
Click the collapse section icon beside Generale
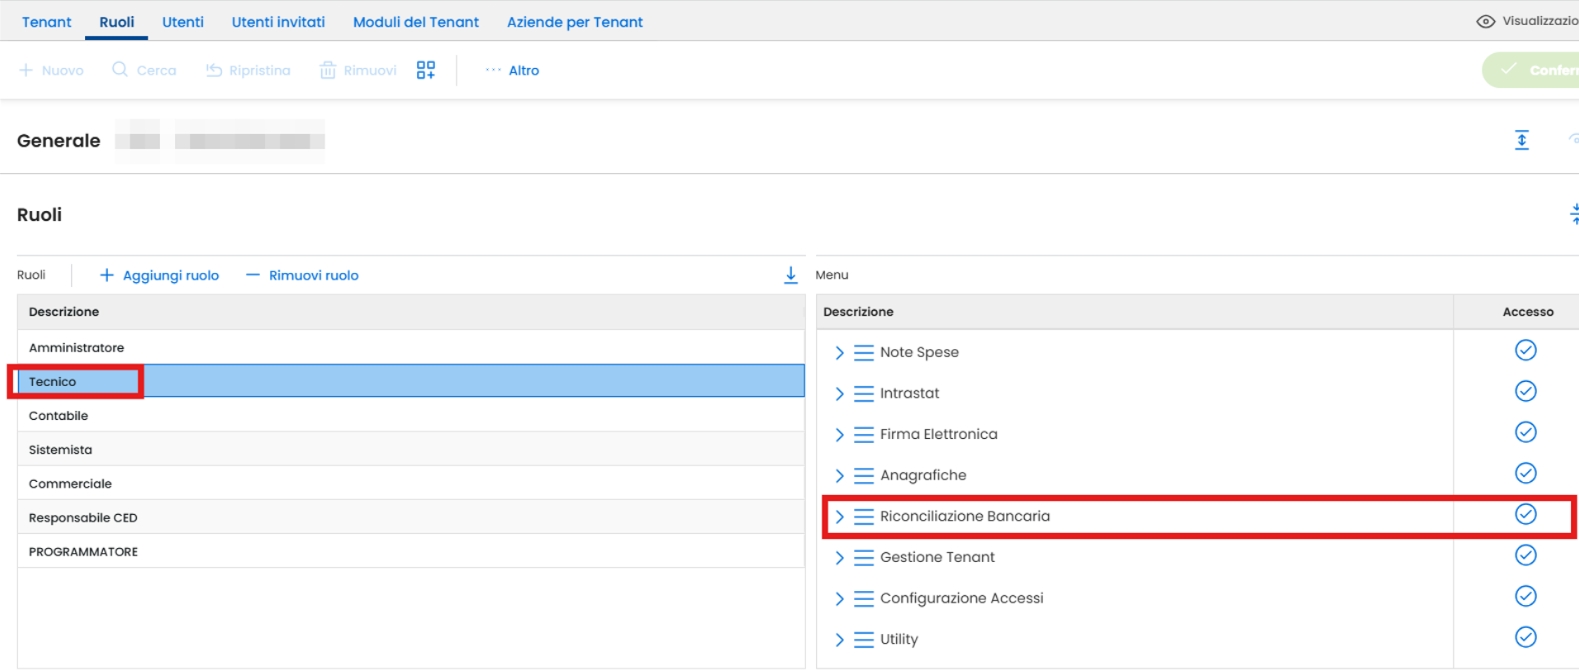(1521, 140)
